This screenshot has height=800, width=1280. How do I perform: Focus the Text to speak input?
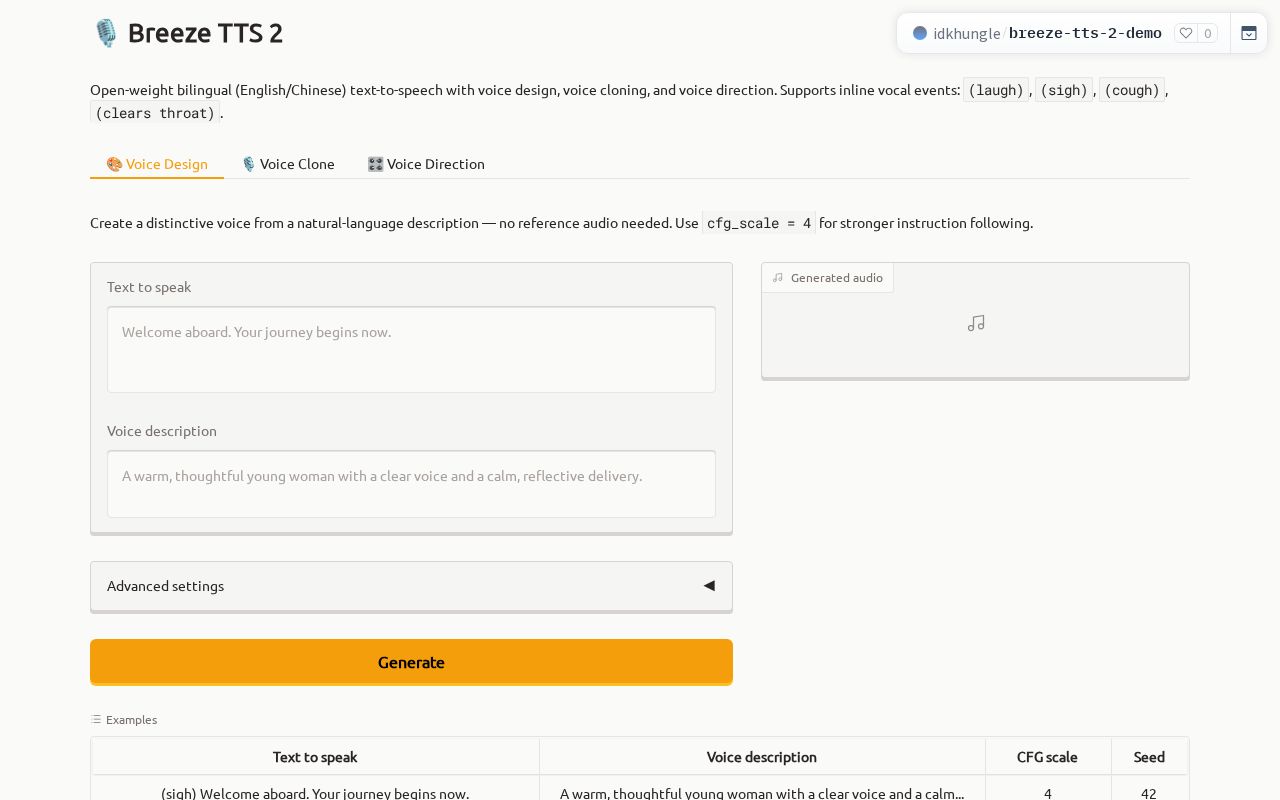point(411,349)
